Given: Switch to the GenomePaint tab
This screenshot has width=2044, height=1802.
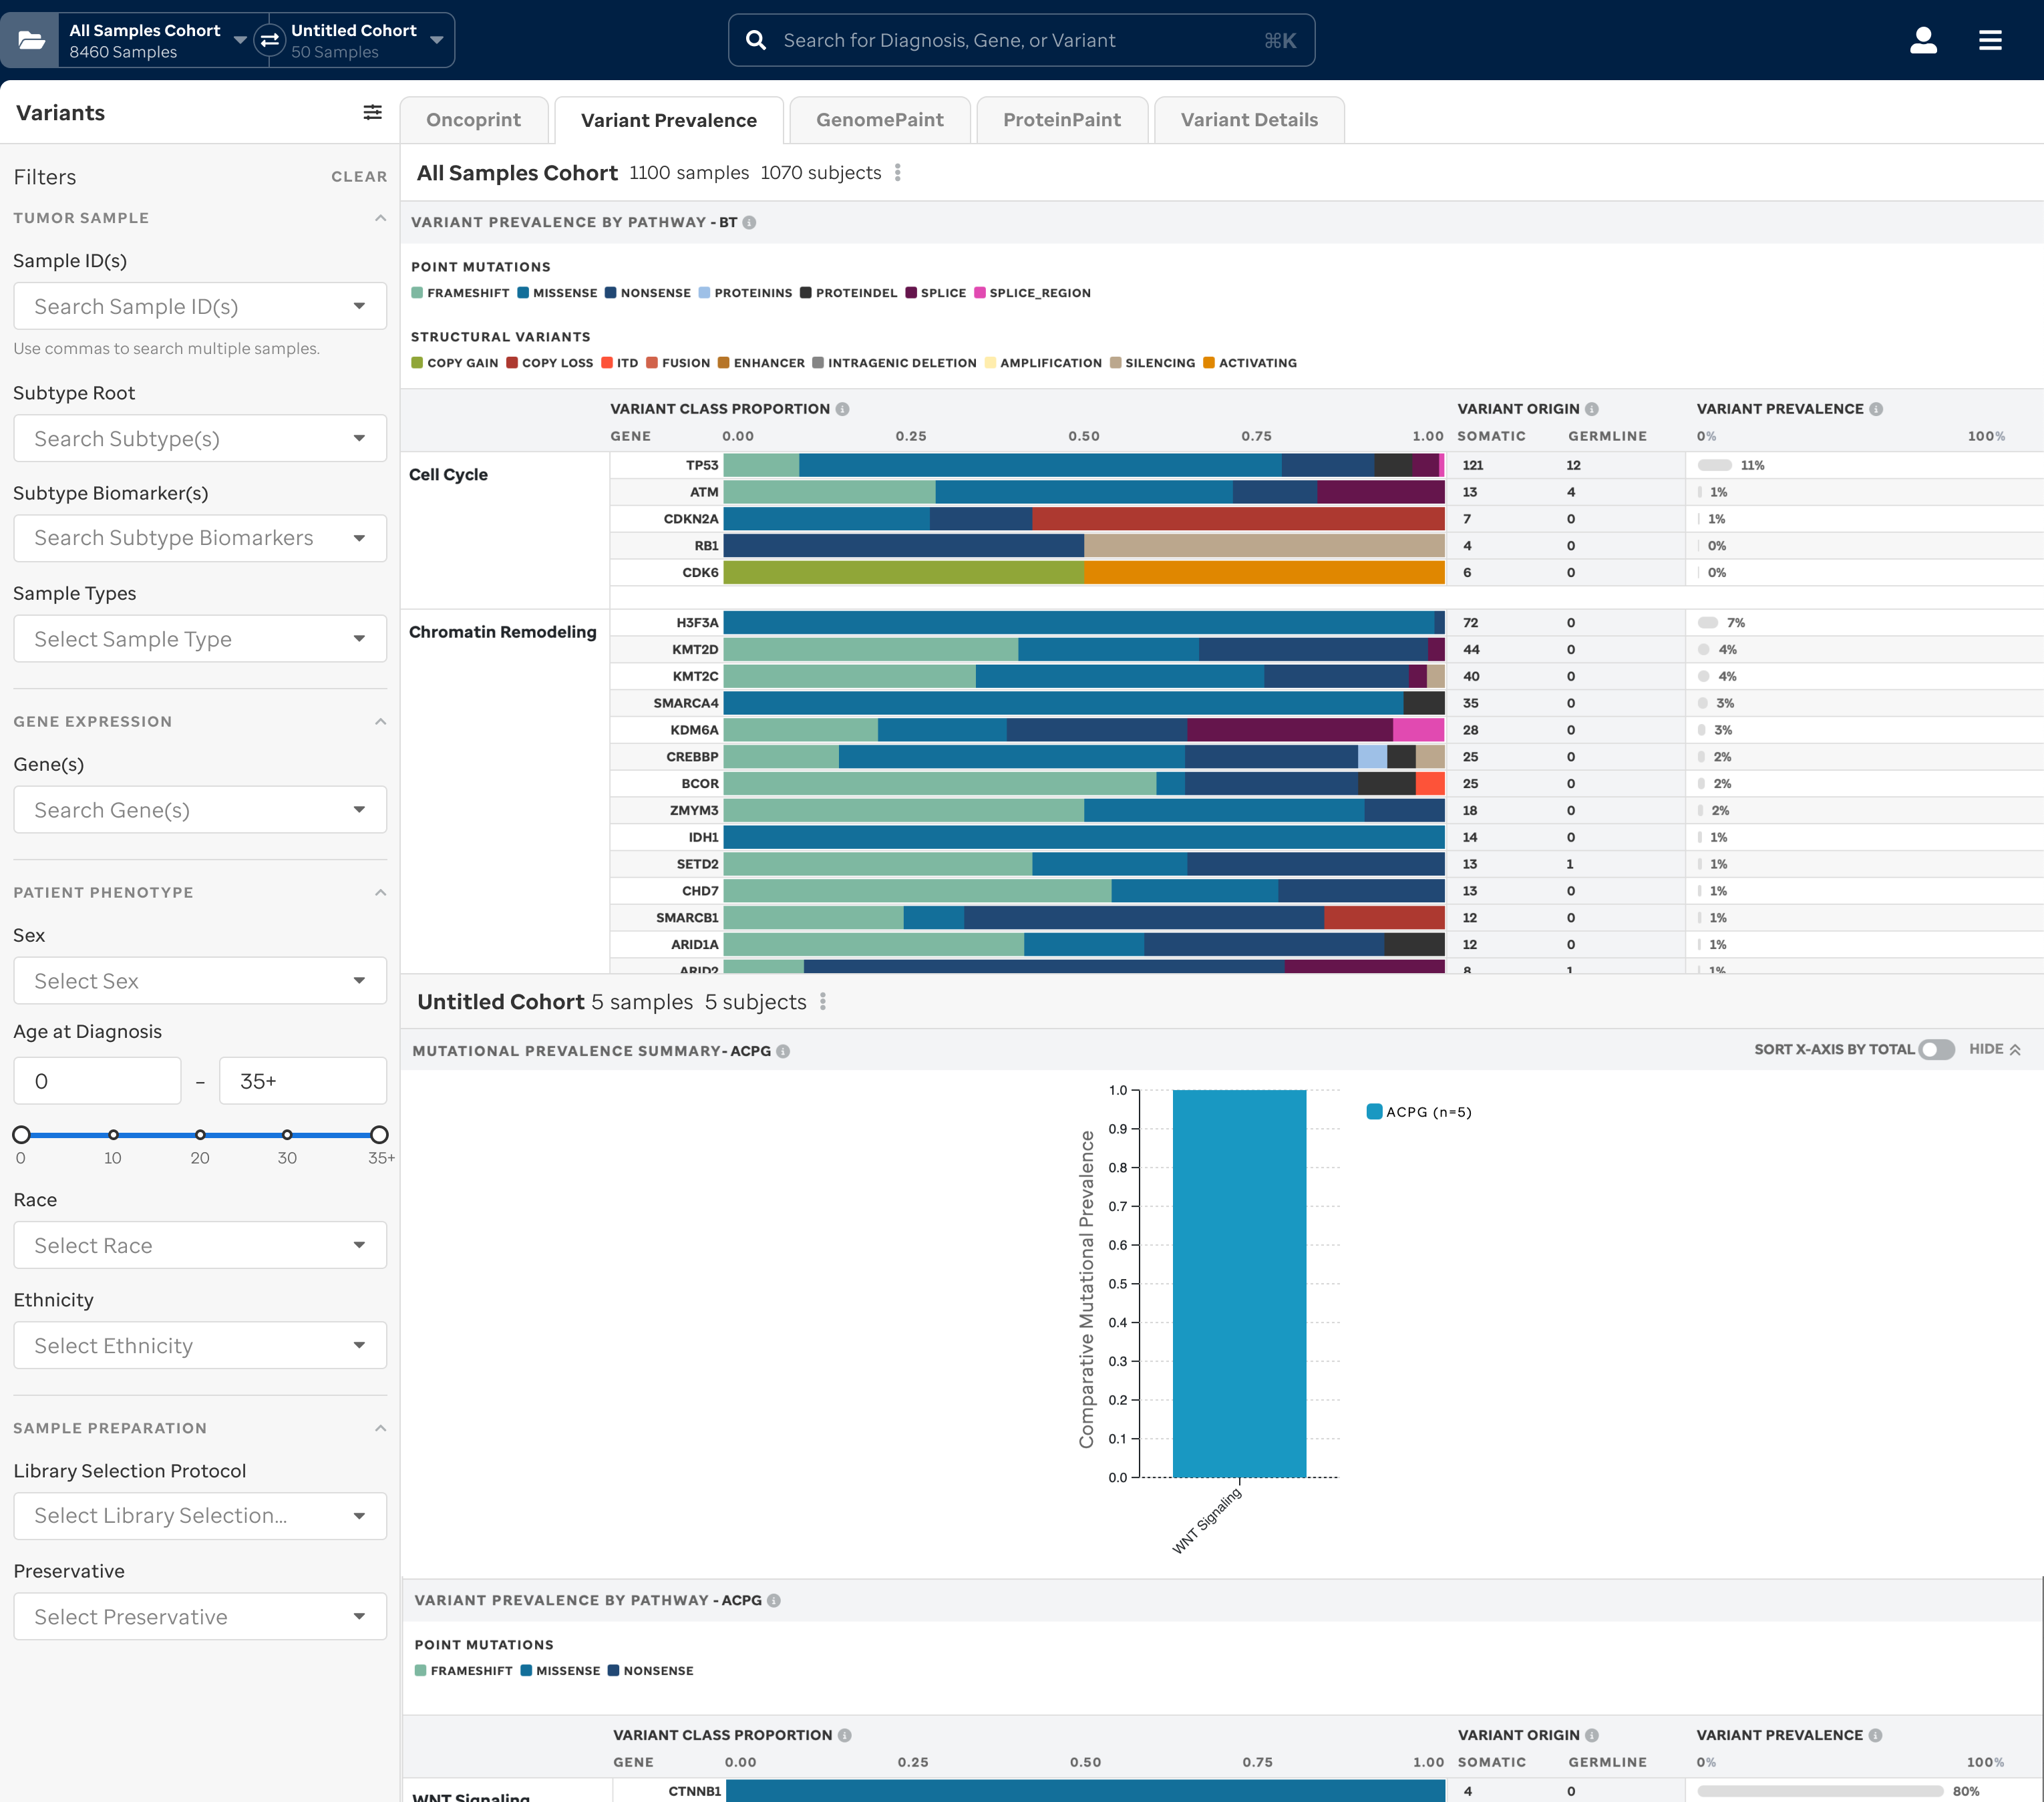Looking at the screenshot, I should 879,120.
